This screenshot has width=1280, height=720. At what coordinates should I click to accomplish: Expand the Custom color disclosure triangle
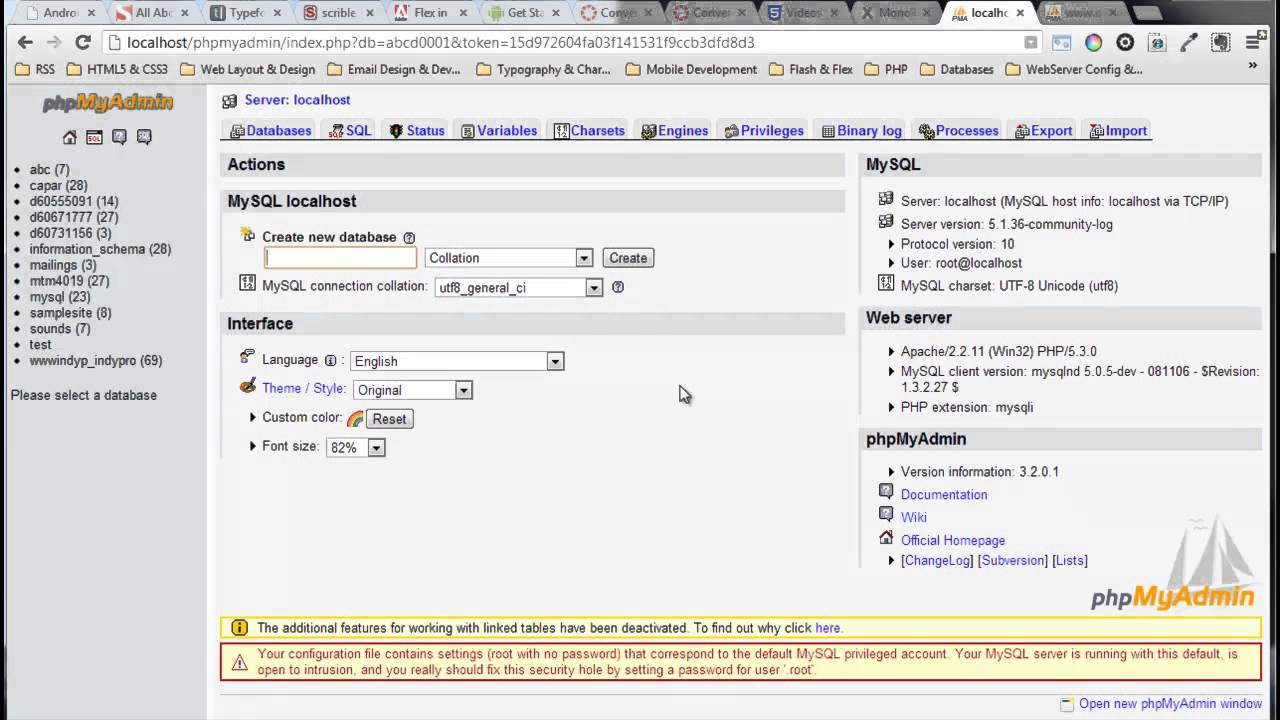[253, 418]
